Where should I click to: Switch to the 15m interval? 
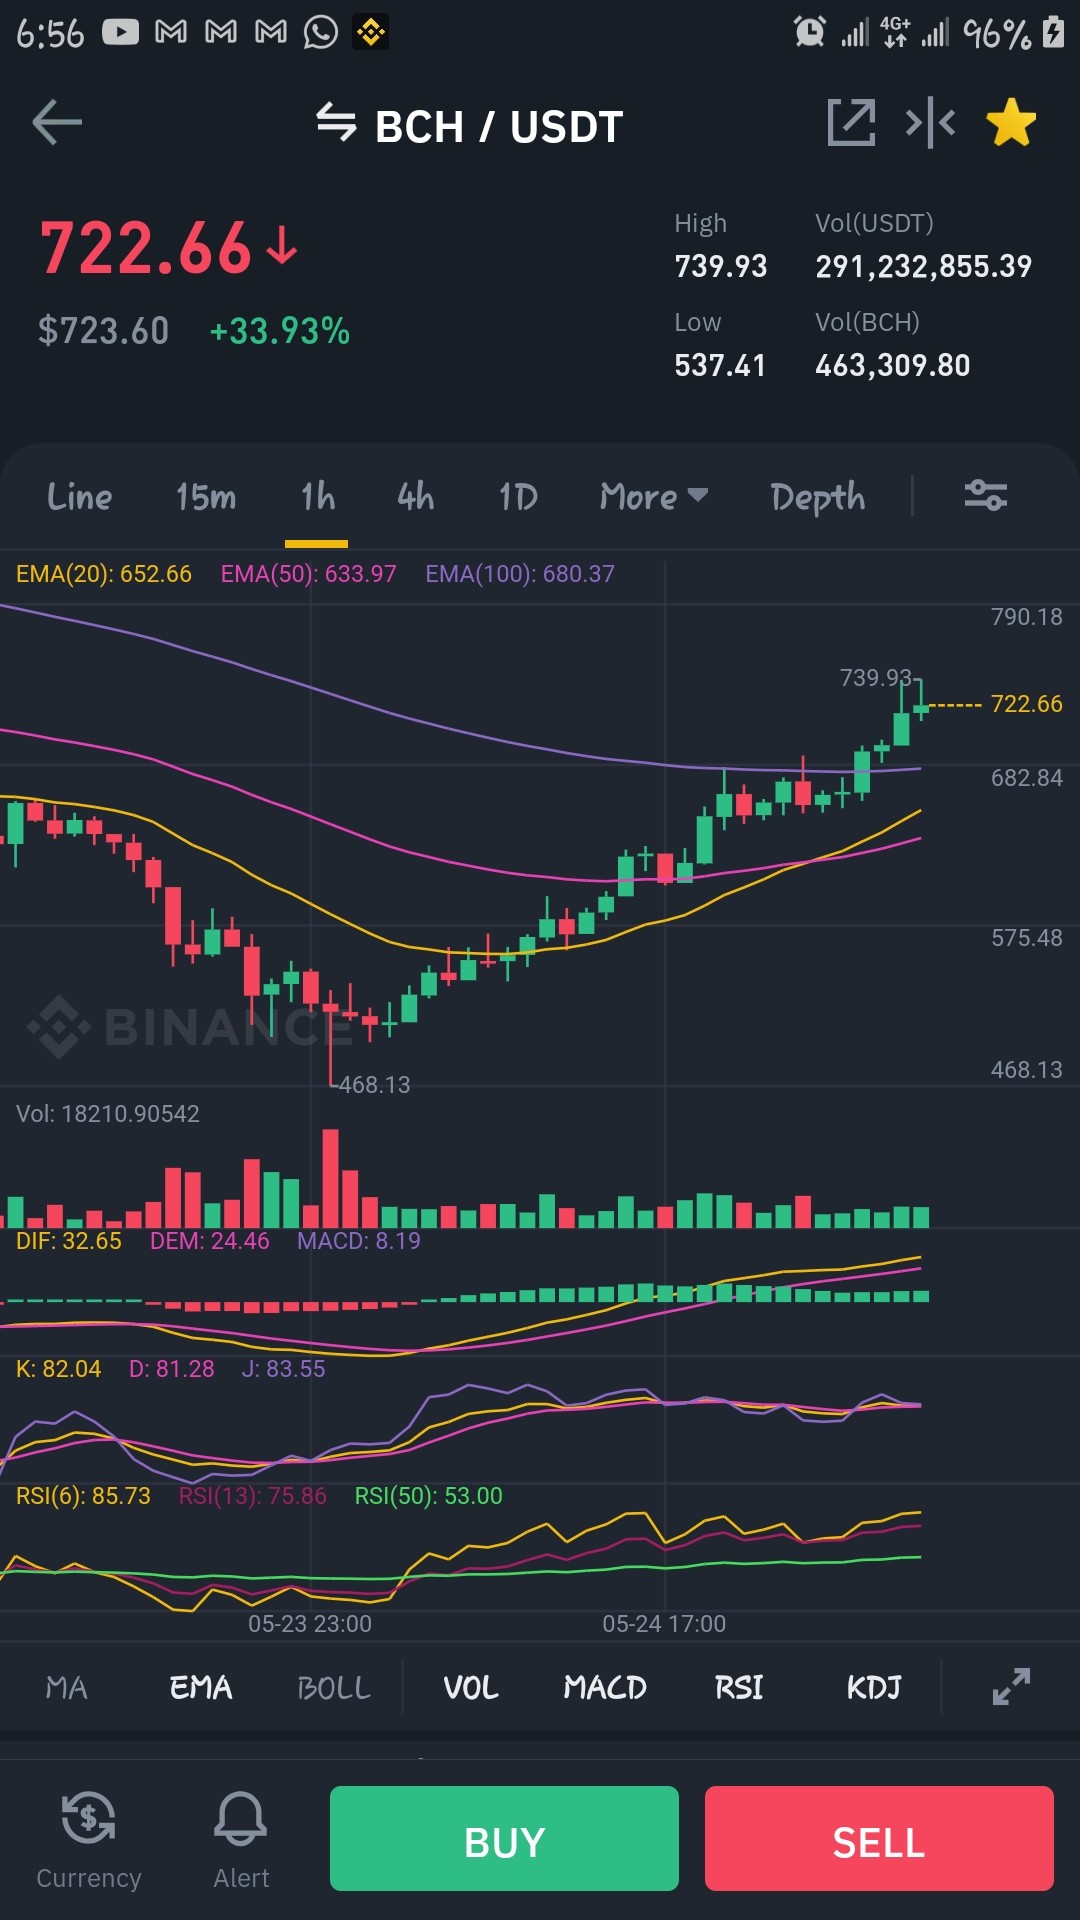pos(206,497)
